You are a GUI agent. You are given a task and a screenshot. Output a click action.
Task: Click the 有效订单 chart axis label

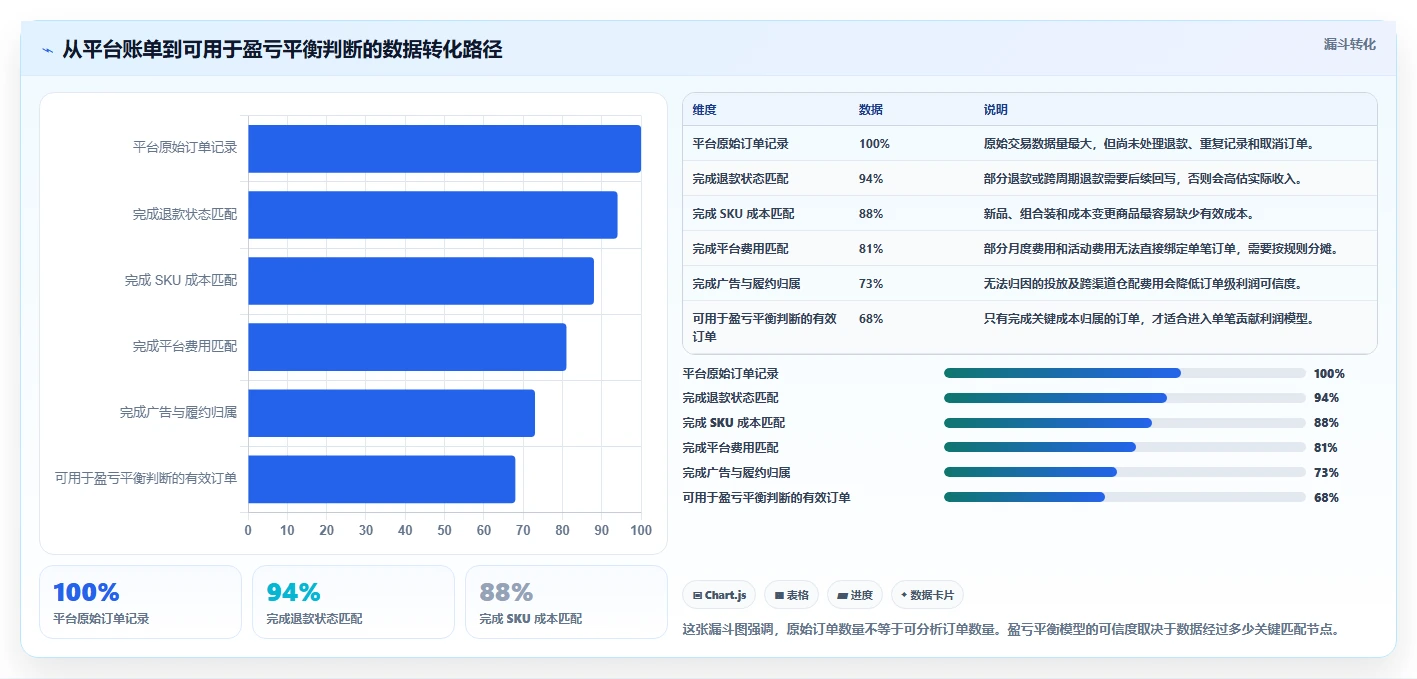(x=146, y=479)
